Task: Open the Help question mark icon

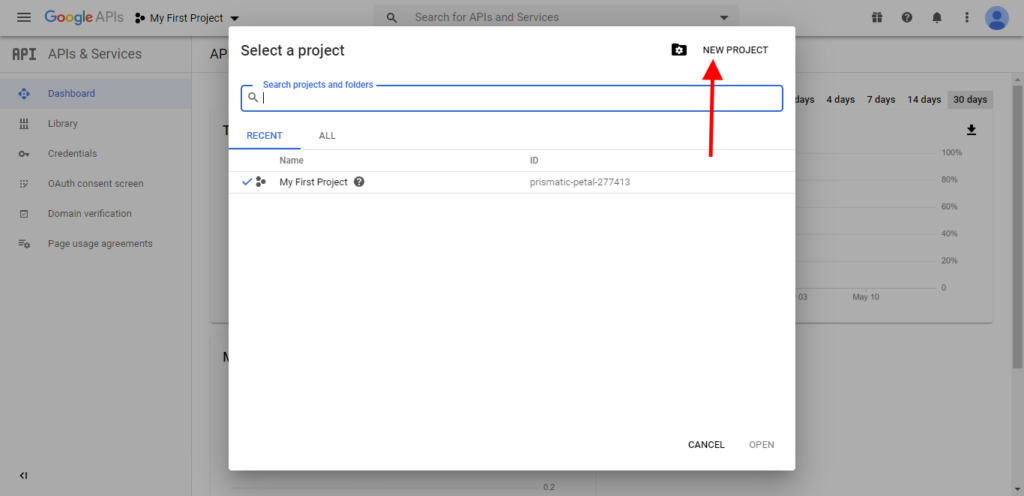Action: 906,18
